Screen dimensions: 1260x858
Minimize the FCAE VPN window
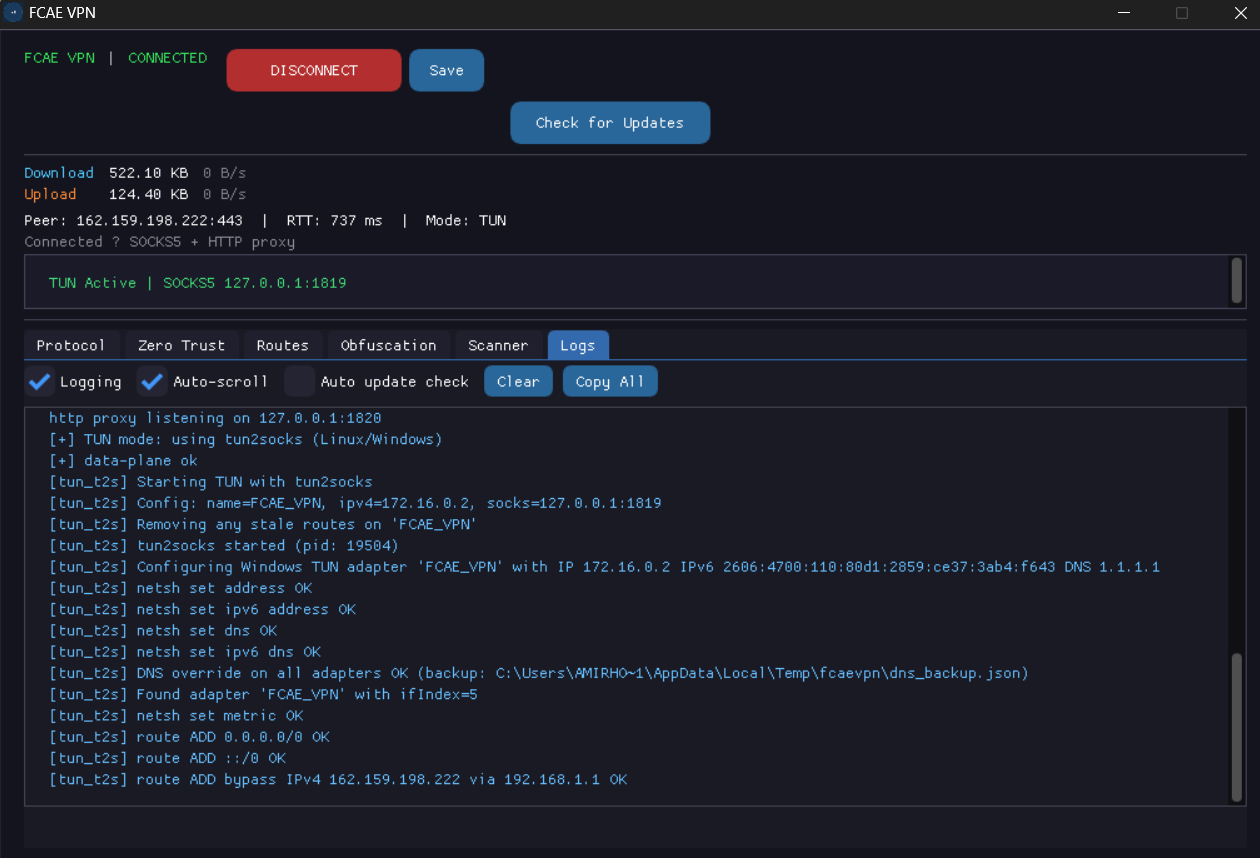[x=1123, y=13]
